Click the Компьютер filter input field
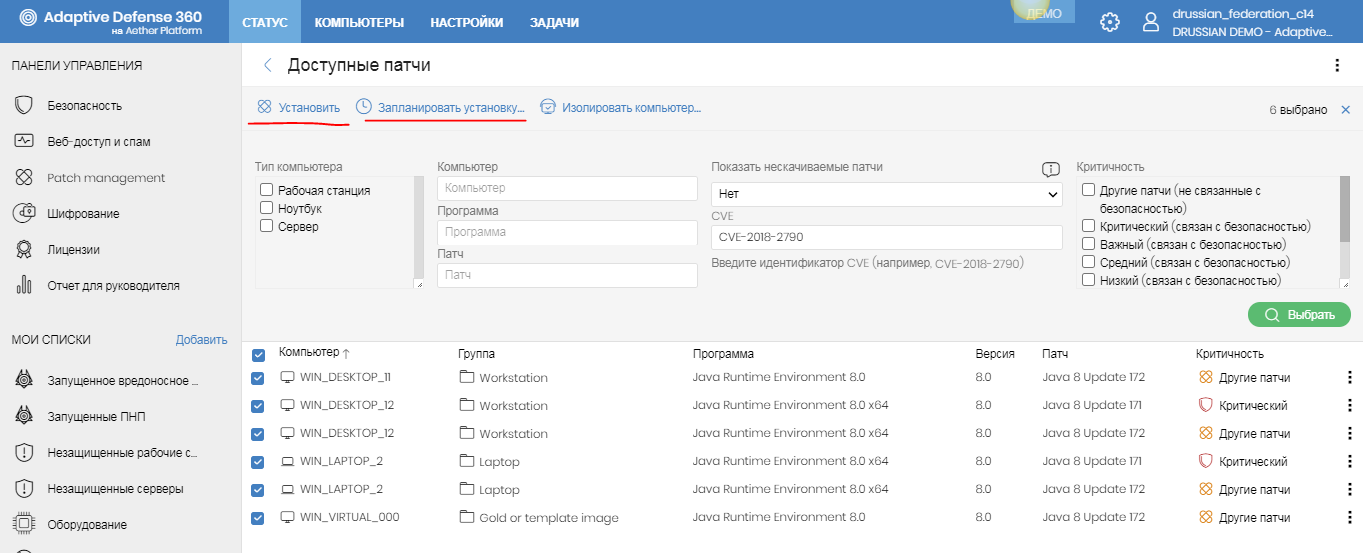Image resolution: width=1363 pixels, height=553 pixels. point(567,188)
